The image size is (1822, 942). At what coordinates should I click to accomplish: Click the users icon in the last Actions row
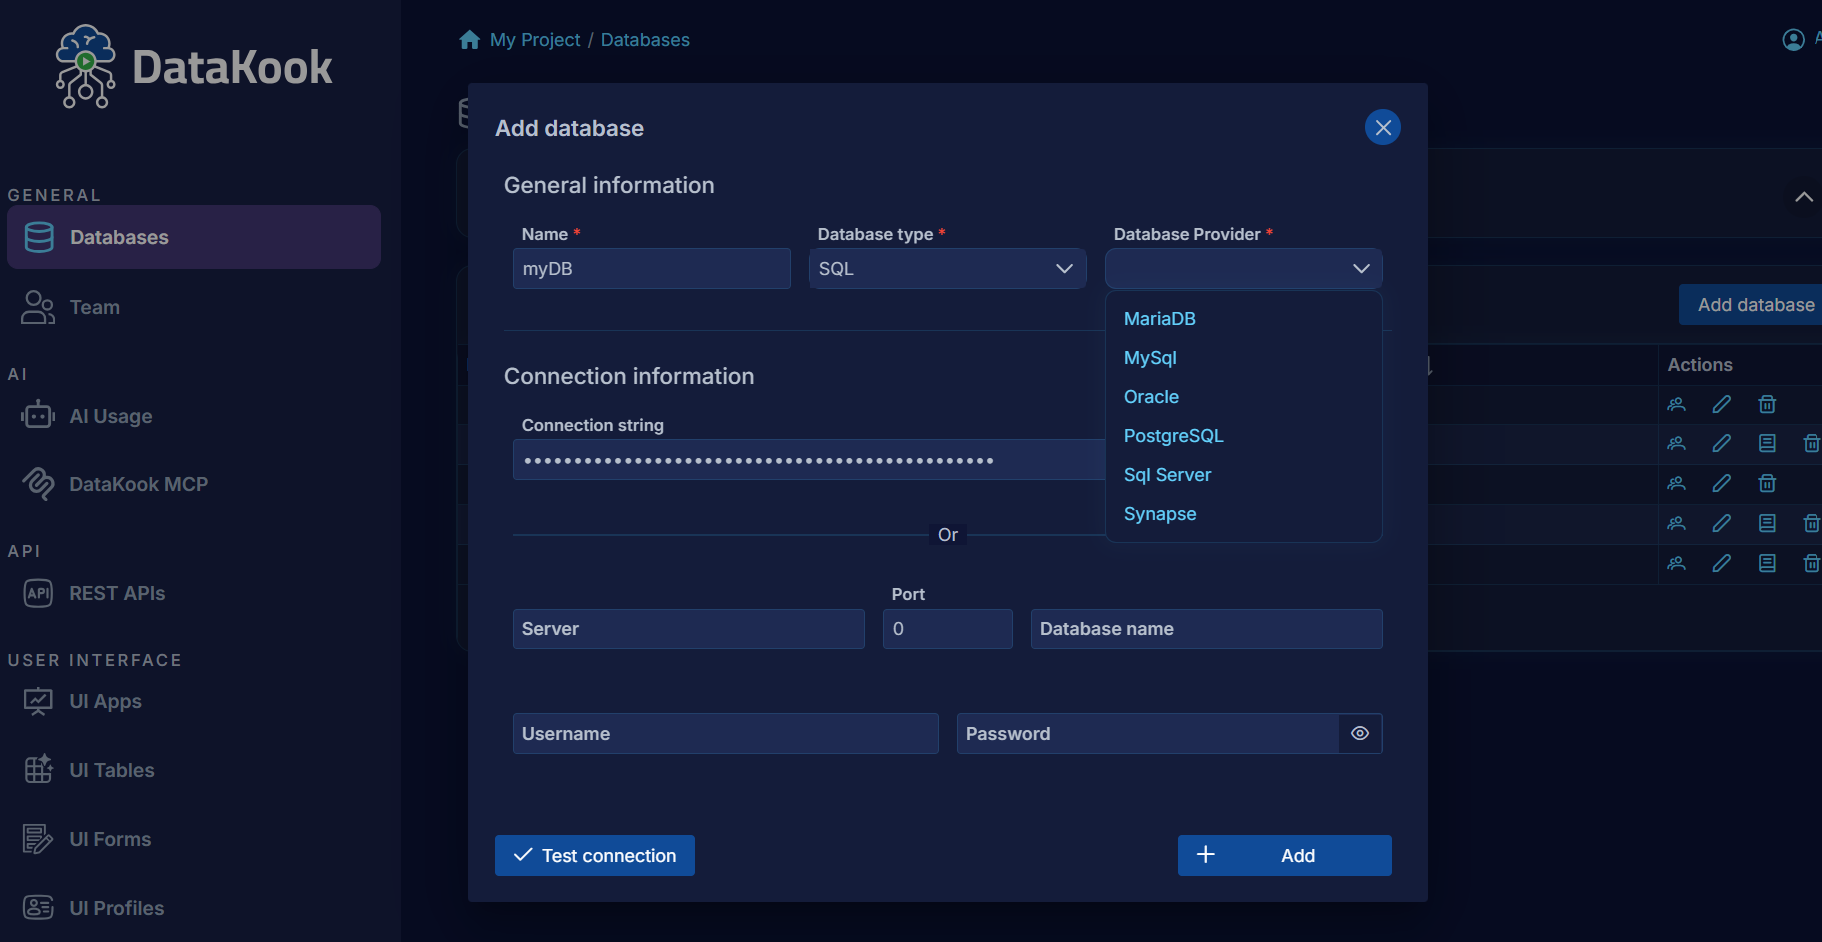(1677, 563)
